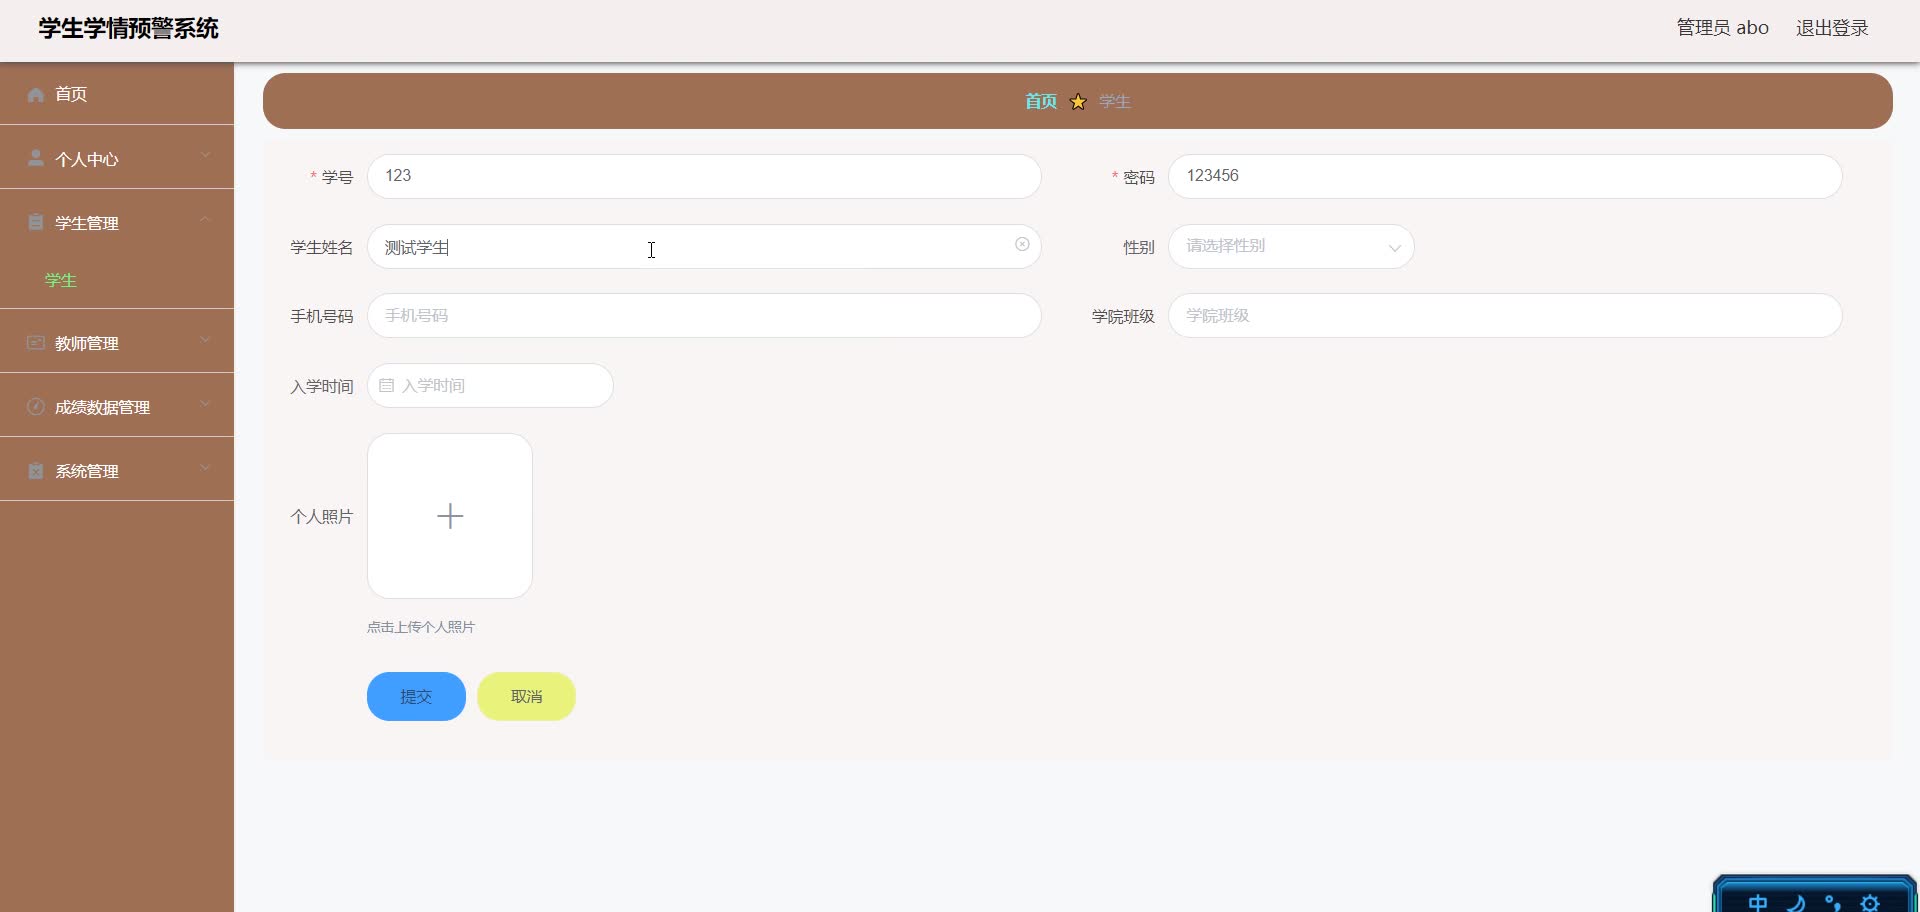Open the 教师管理 sidebar menu
Viewport: 1920px width, 912px height.
point(117,342)
